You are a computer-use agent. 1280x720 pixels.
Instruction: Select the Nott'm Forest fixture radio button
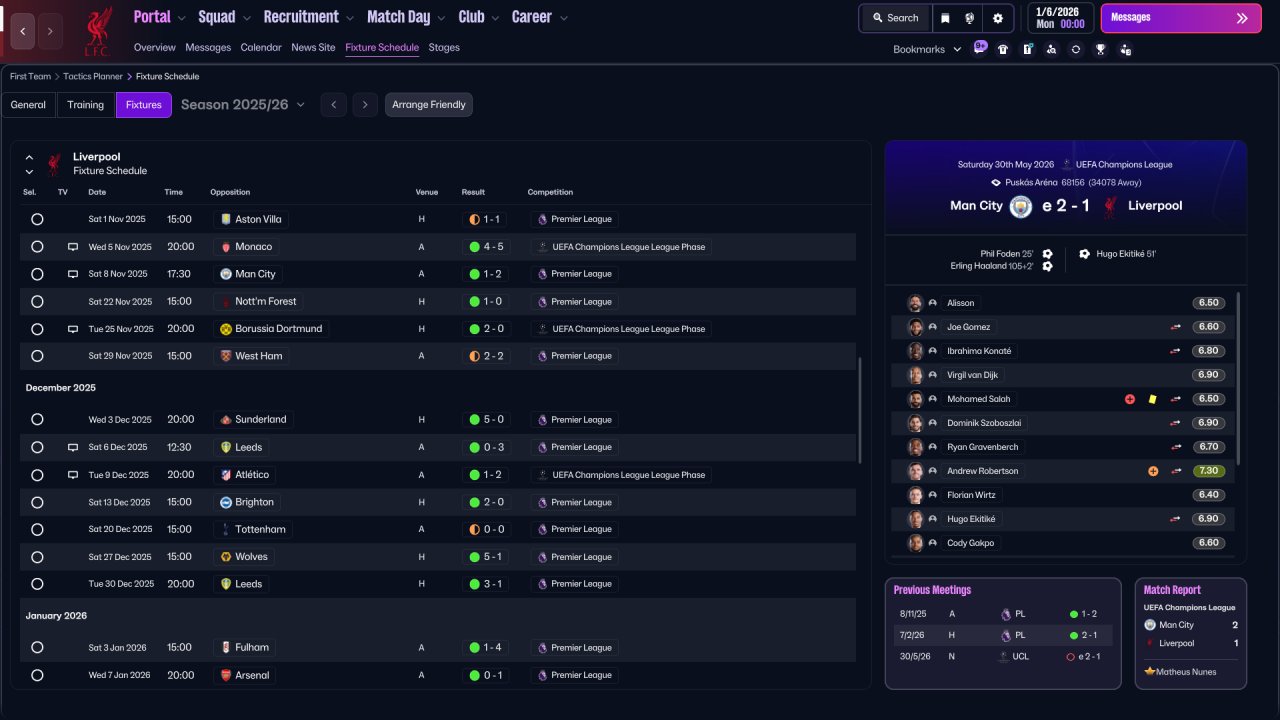37,301
